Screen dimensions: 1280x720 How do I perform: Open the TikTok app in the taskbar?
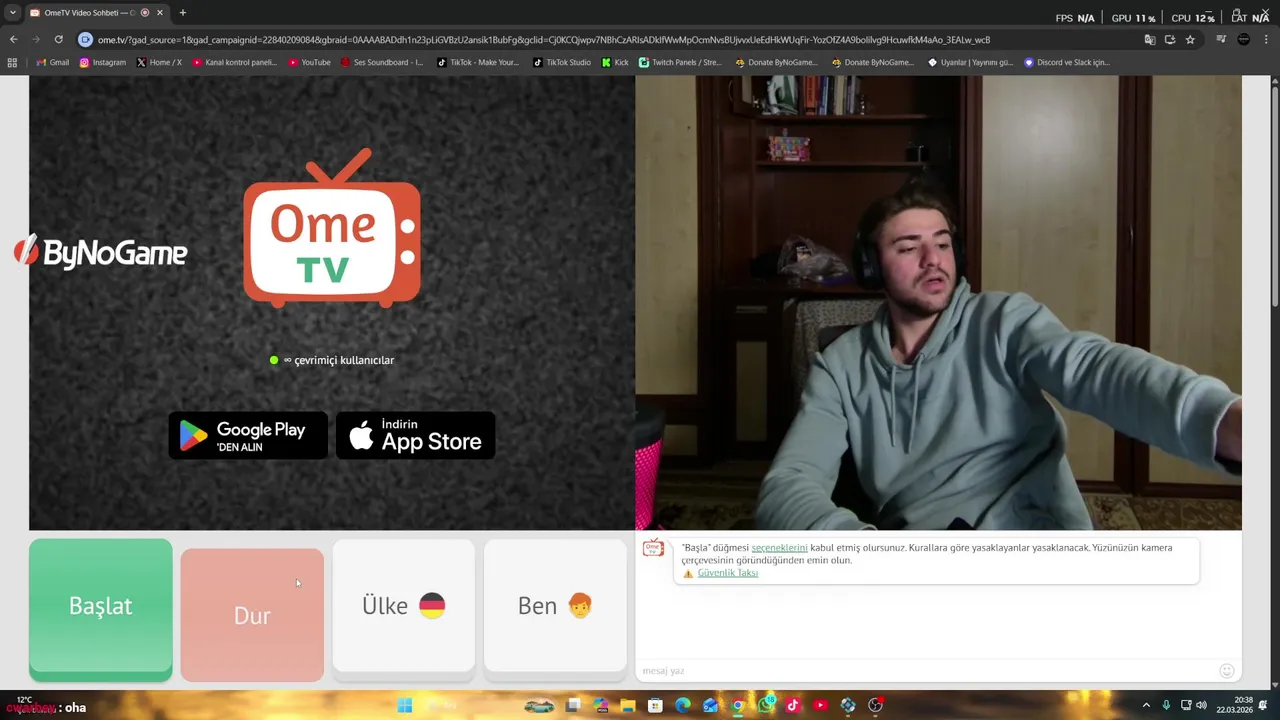coord(793,705)
